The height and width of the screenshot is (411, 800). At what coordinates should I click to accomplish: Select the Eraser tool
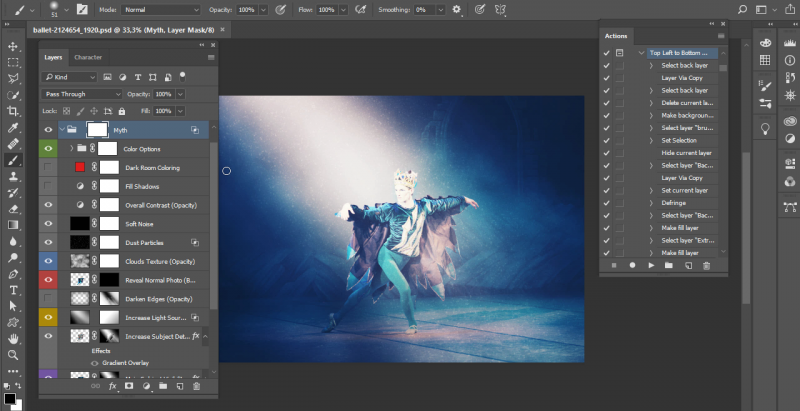tap(13, 209)
